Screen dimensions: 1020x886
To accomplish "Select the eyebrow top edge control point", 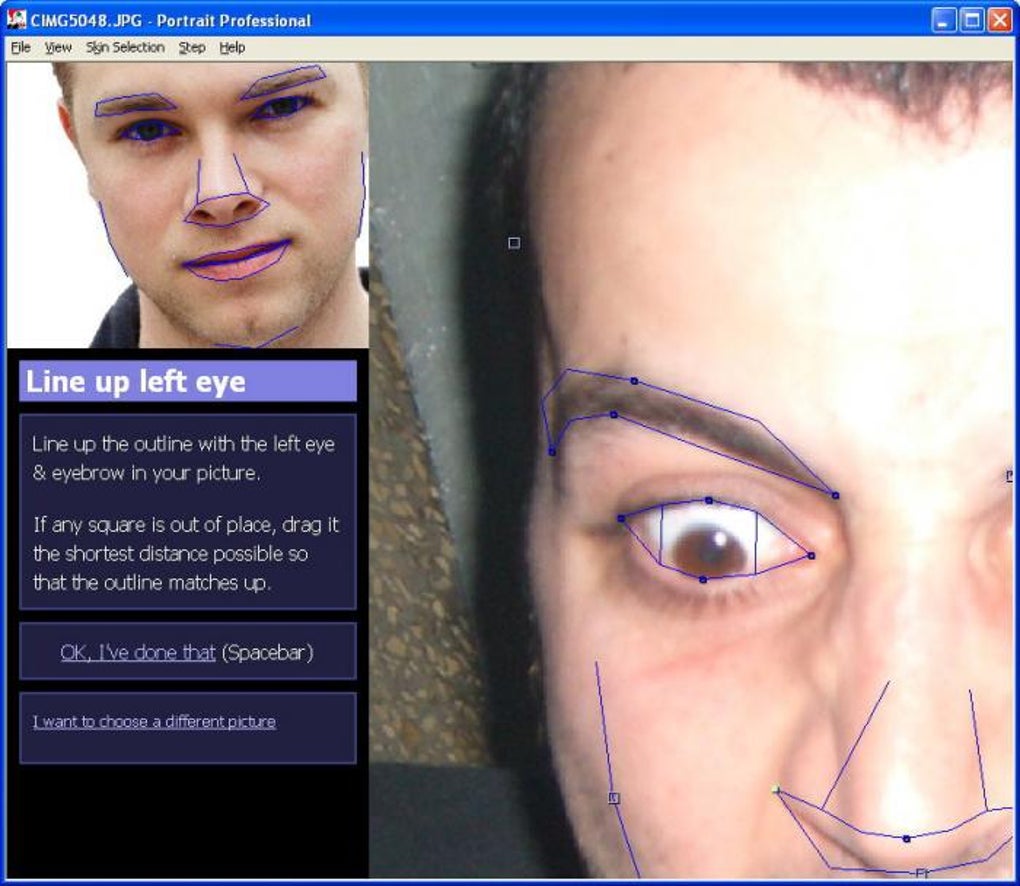I will [x=634, y=381].
